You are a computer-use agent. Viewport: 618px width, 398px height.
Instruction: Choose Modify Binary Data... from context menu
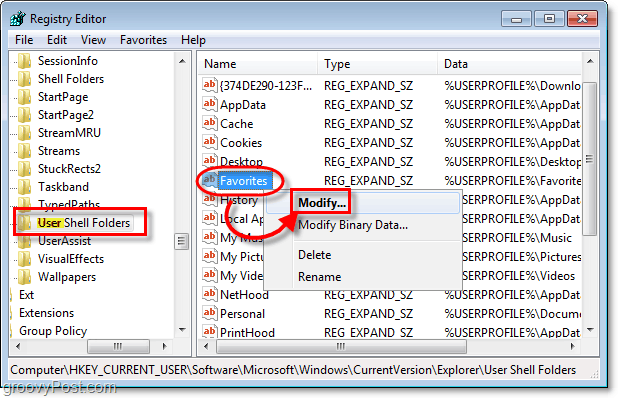click(363, 225)
